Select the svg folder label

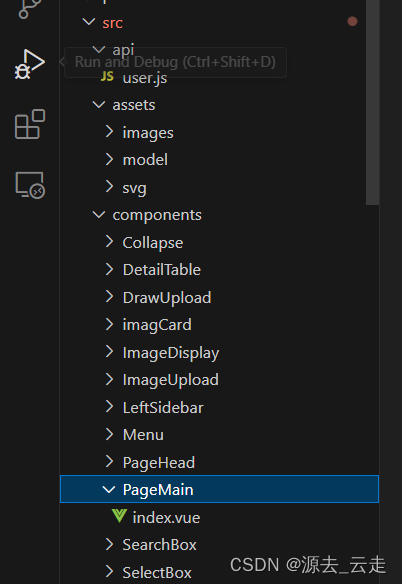click(134, 188)
